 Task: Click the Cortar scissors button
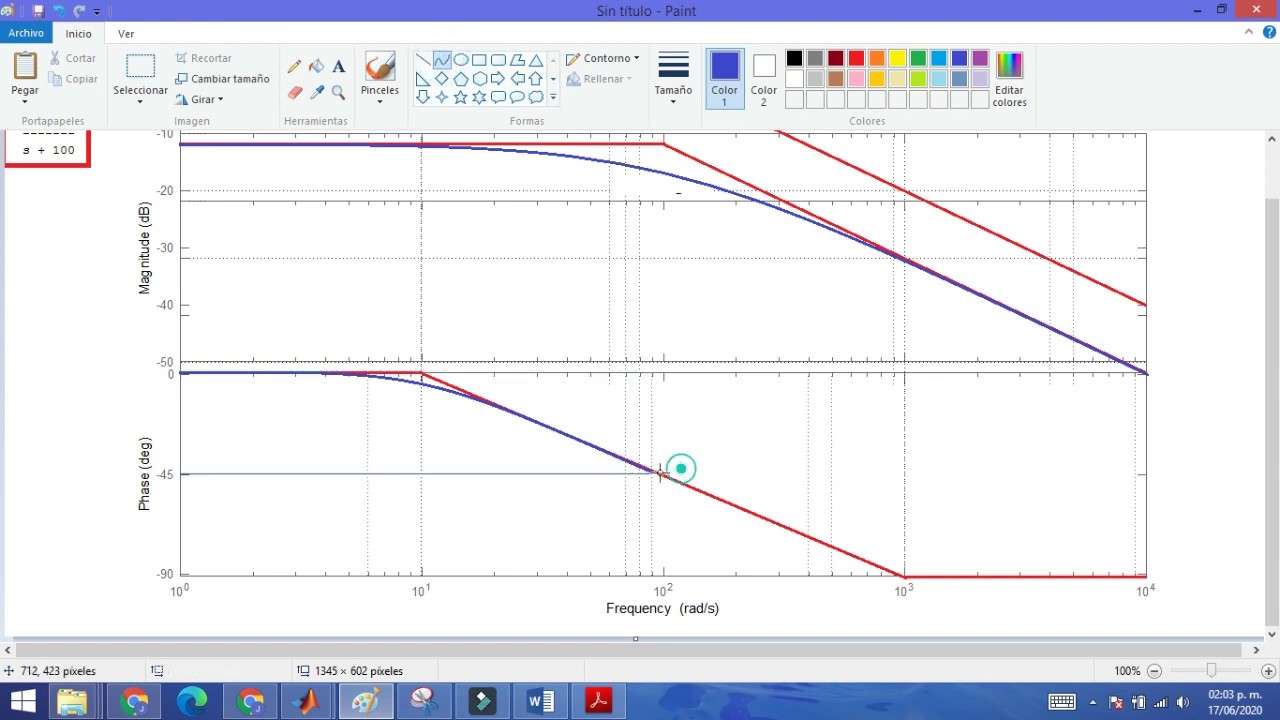pyautogui.click(x=73, y=58)
